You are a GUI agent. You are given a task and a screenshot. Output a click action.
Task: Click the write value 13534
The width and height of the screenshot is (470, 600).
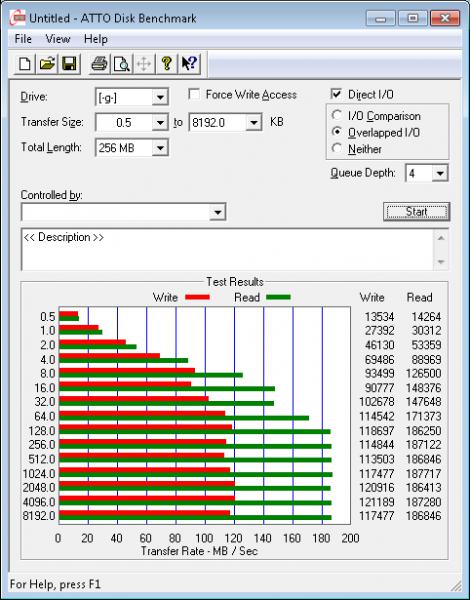[379, 317]
